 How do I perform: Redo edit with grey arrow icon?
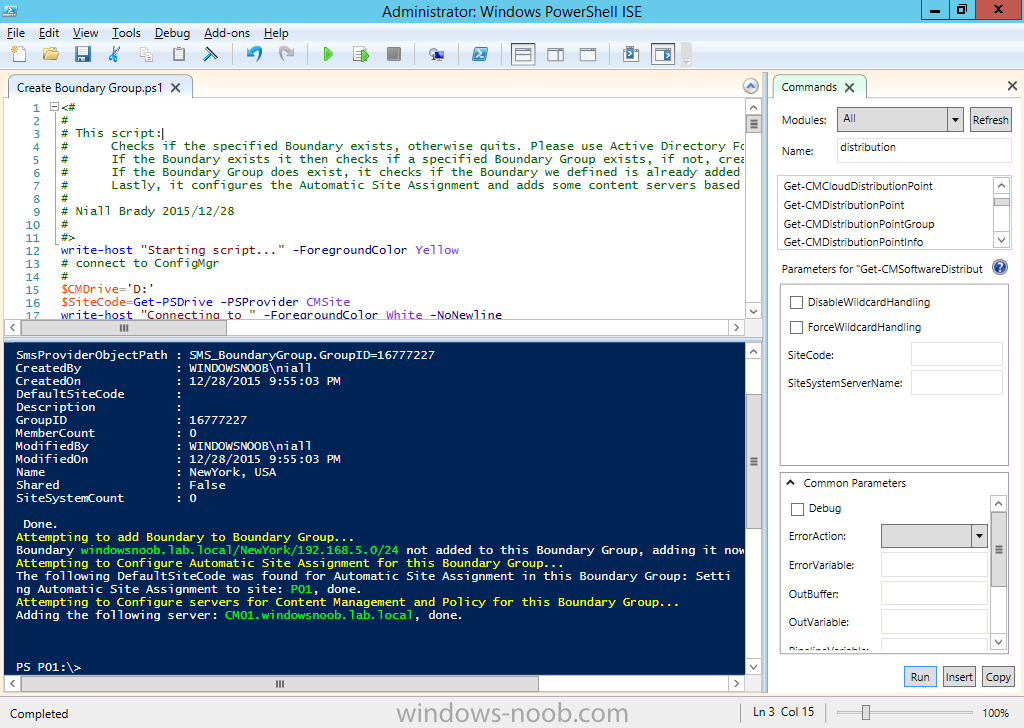(x=286, y=54)
